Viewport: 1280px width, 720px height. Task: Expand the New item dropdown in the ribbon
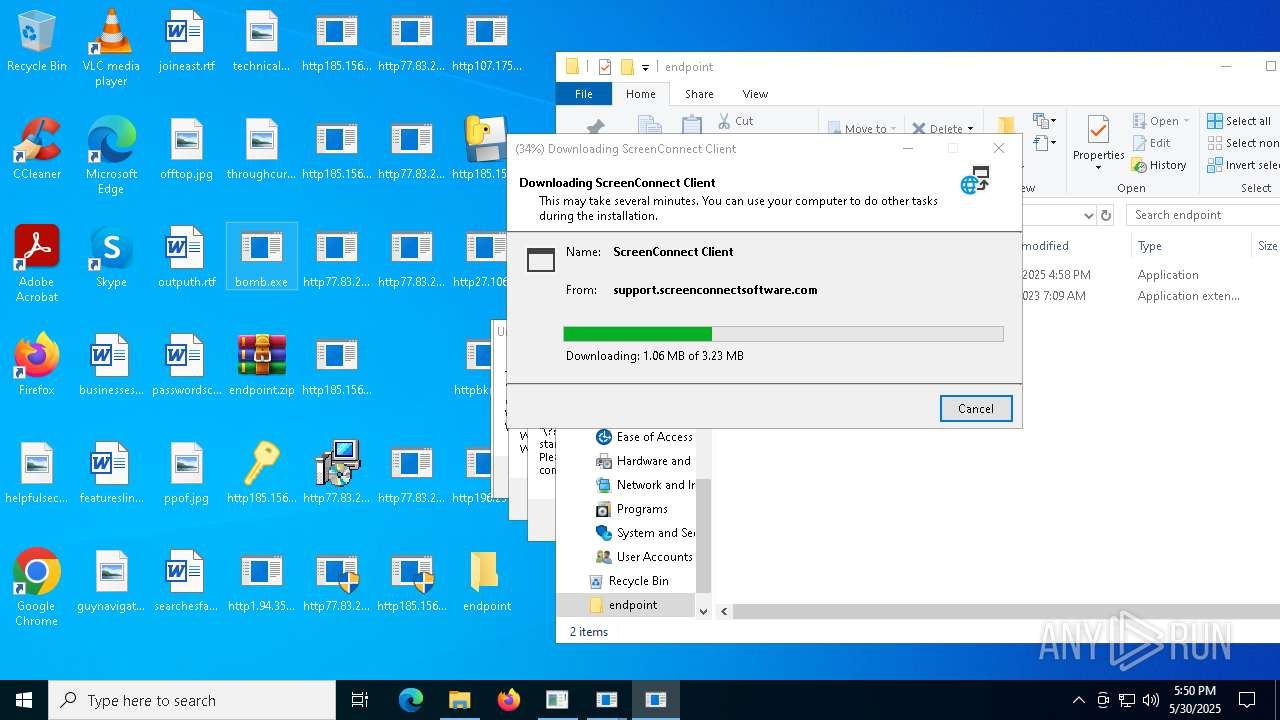point(1045,121)
